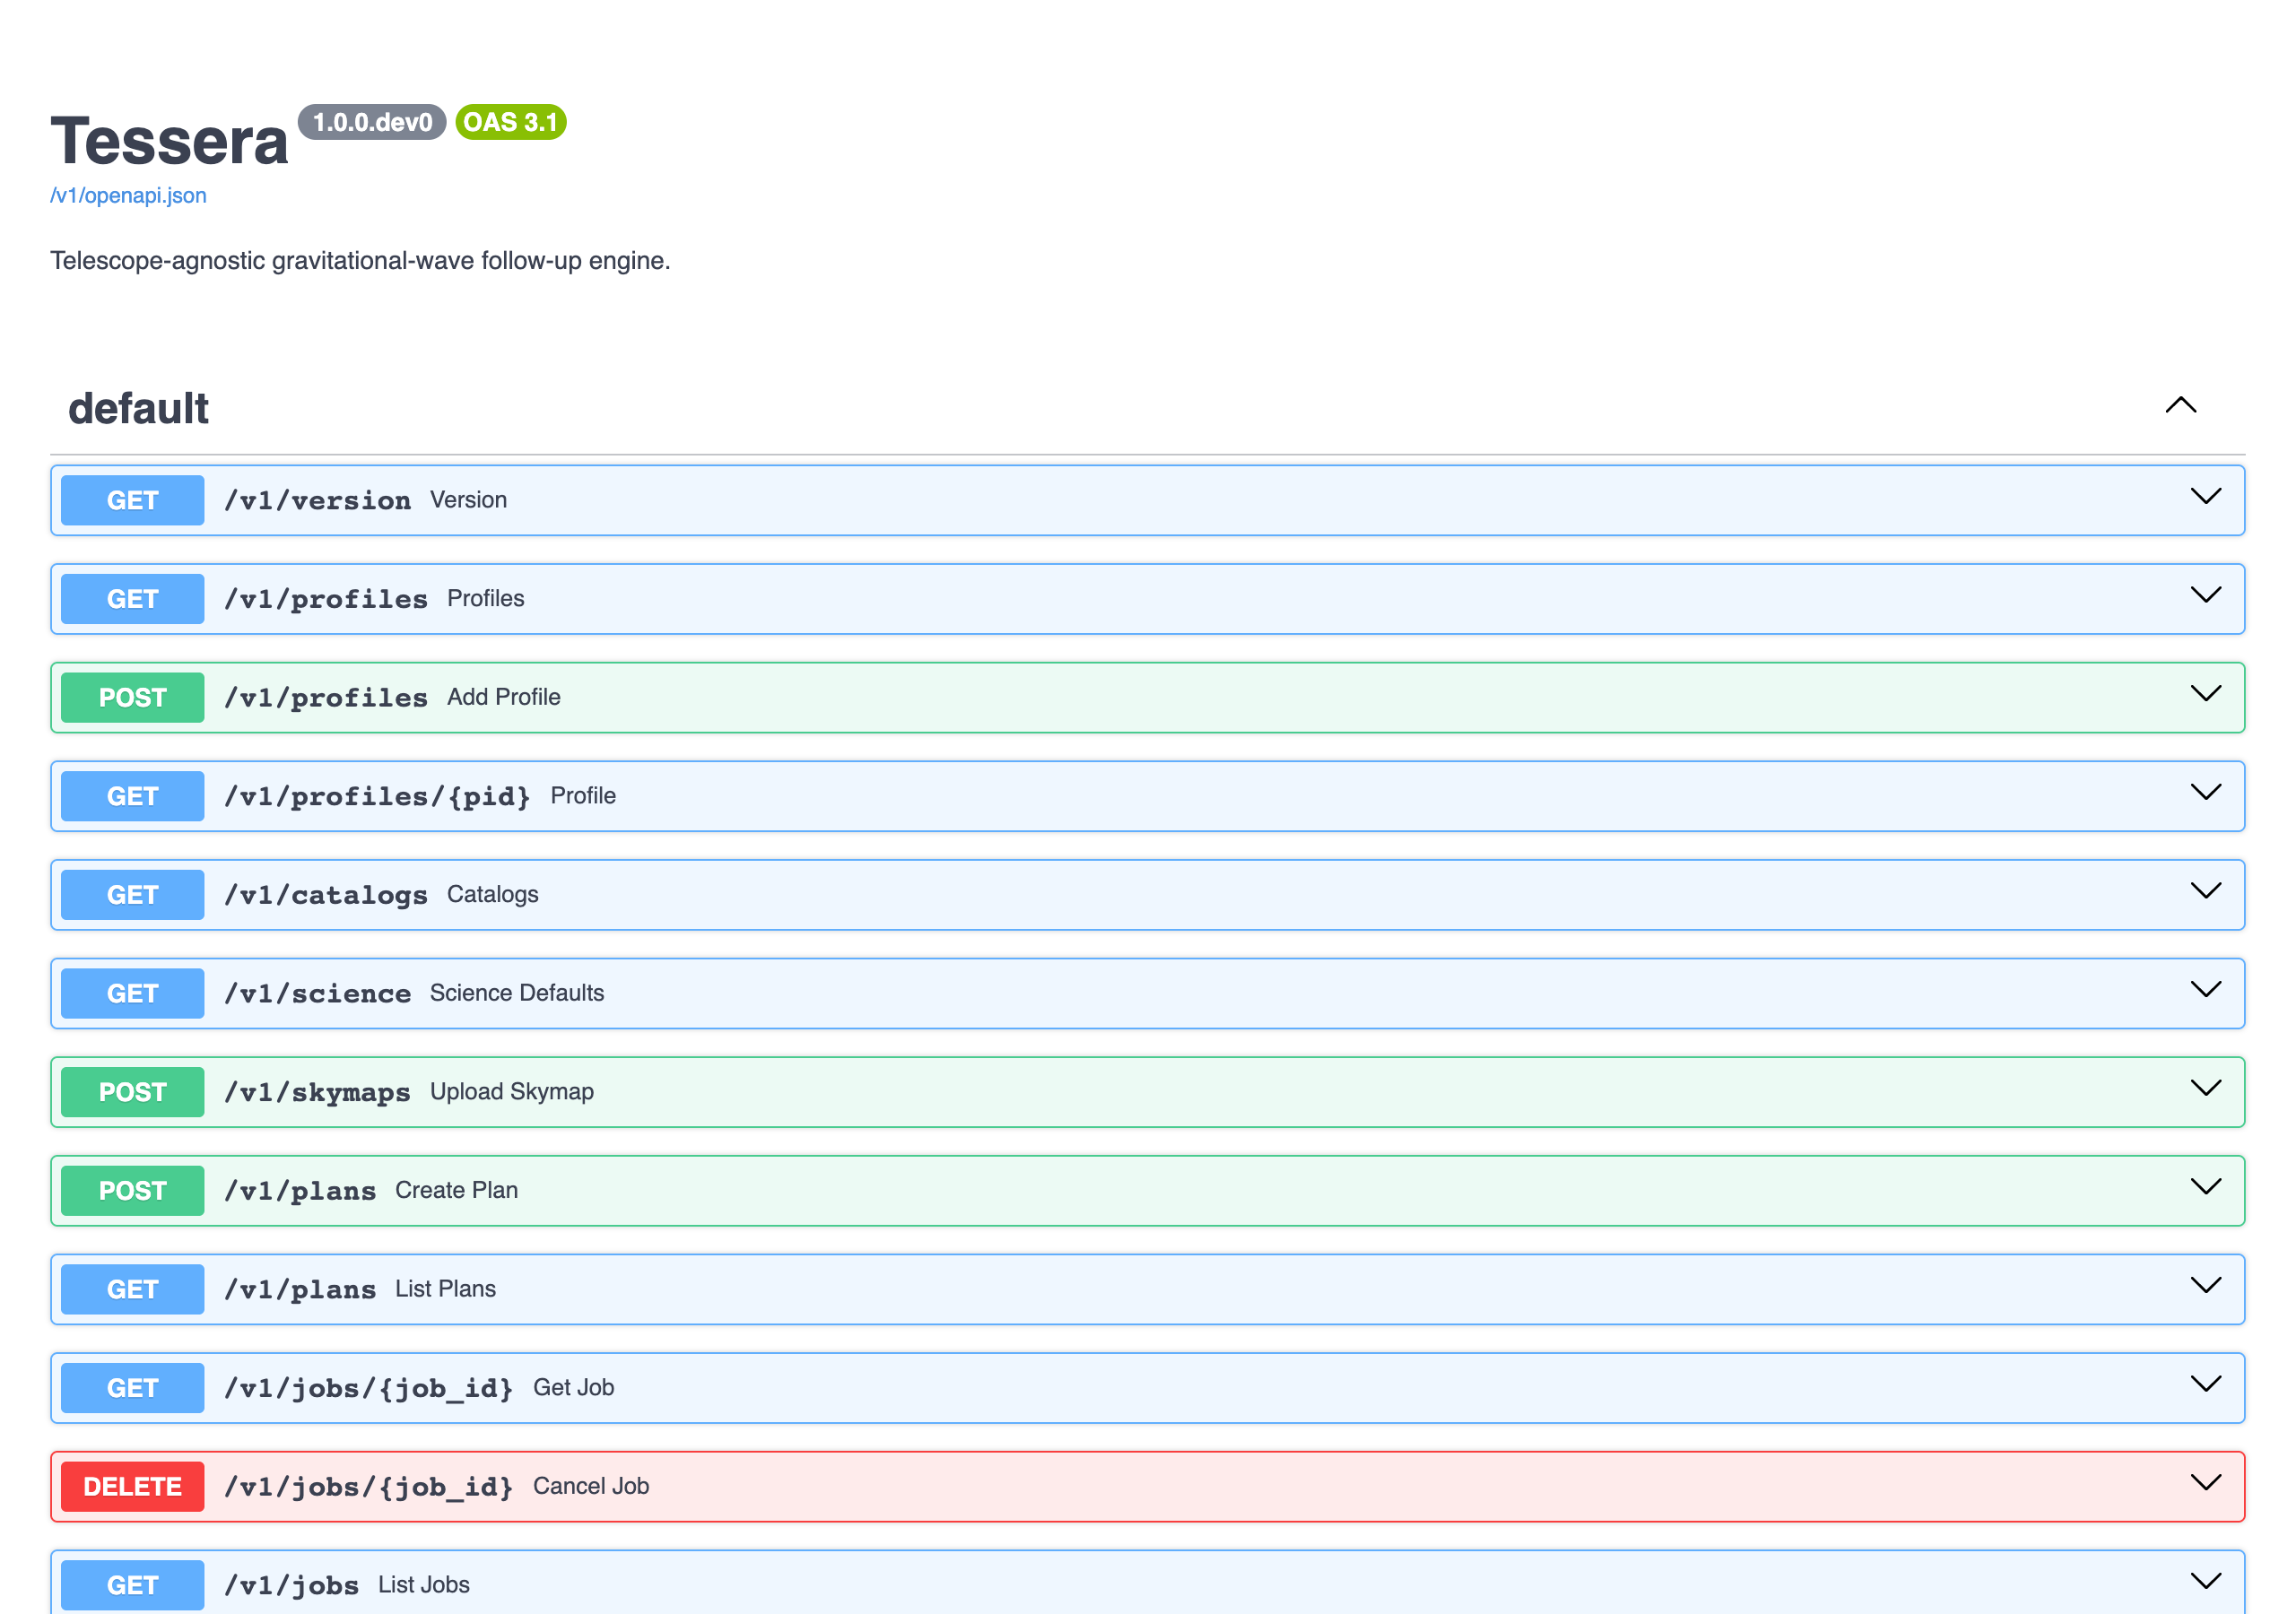The height and width of the screenshot is (1614, 2296).
Task: Click the GET badge for Science Defaults
Action: (x=132, y=993)
